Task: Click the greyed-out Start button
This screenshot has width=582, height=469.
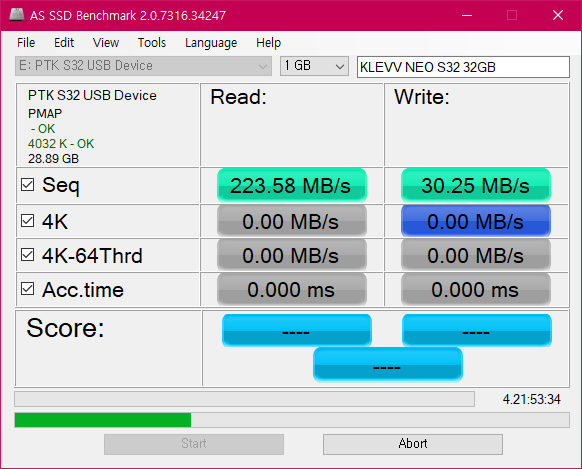Action: pyautogui.click(x=194, y=444)
